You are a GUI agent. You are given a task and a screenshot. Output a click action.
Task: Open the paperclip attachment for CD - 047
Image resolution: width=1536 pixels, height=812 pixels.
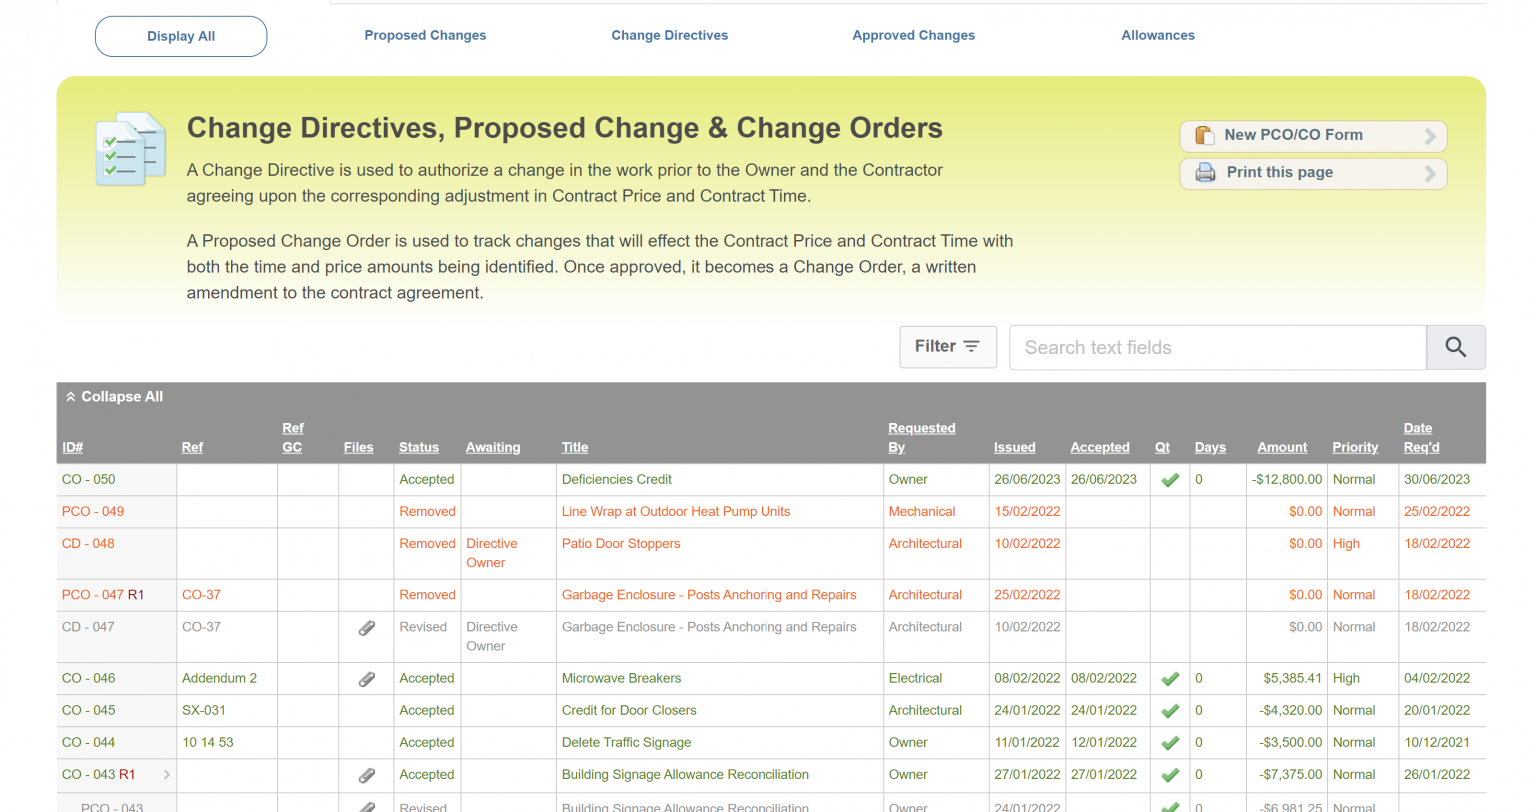[367, 628]
